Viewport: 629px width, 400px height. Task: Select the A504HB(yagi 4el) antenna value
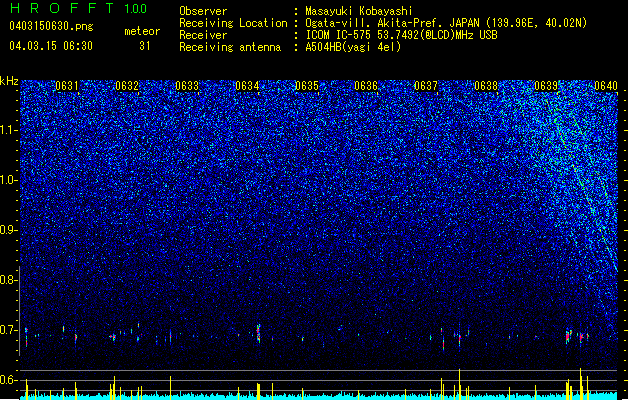click(353, 47)
